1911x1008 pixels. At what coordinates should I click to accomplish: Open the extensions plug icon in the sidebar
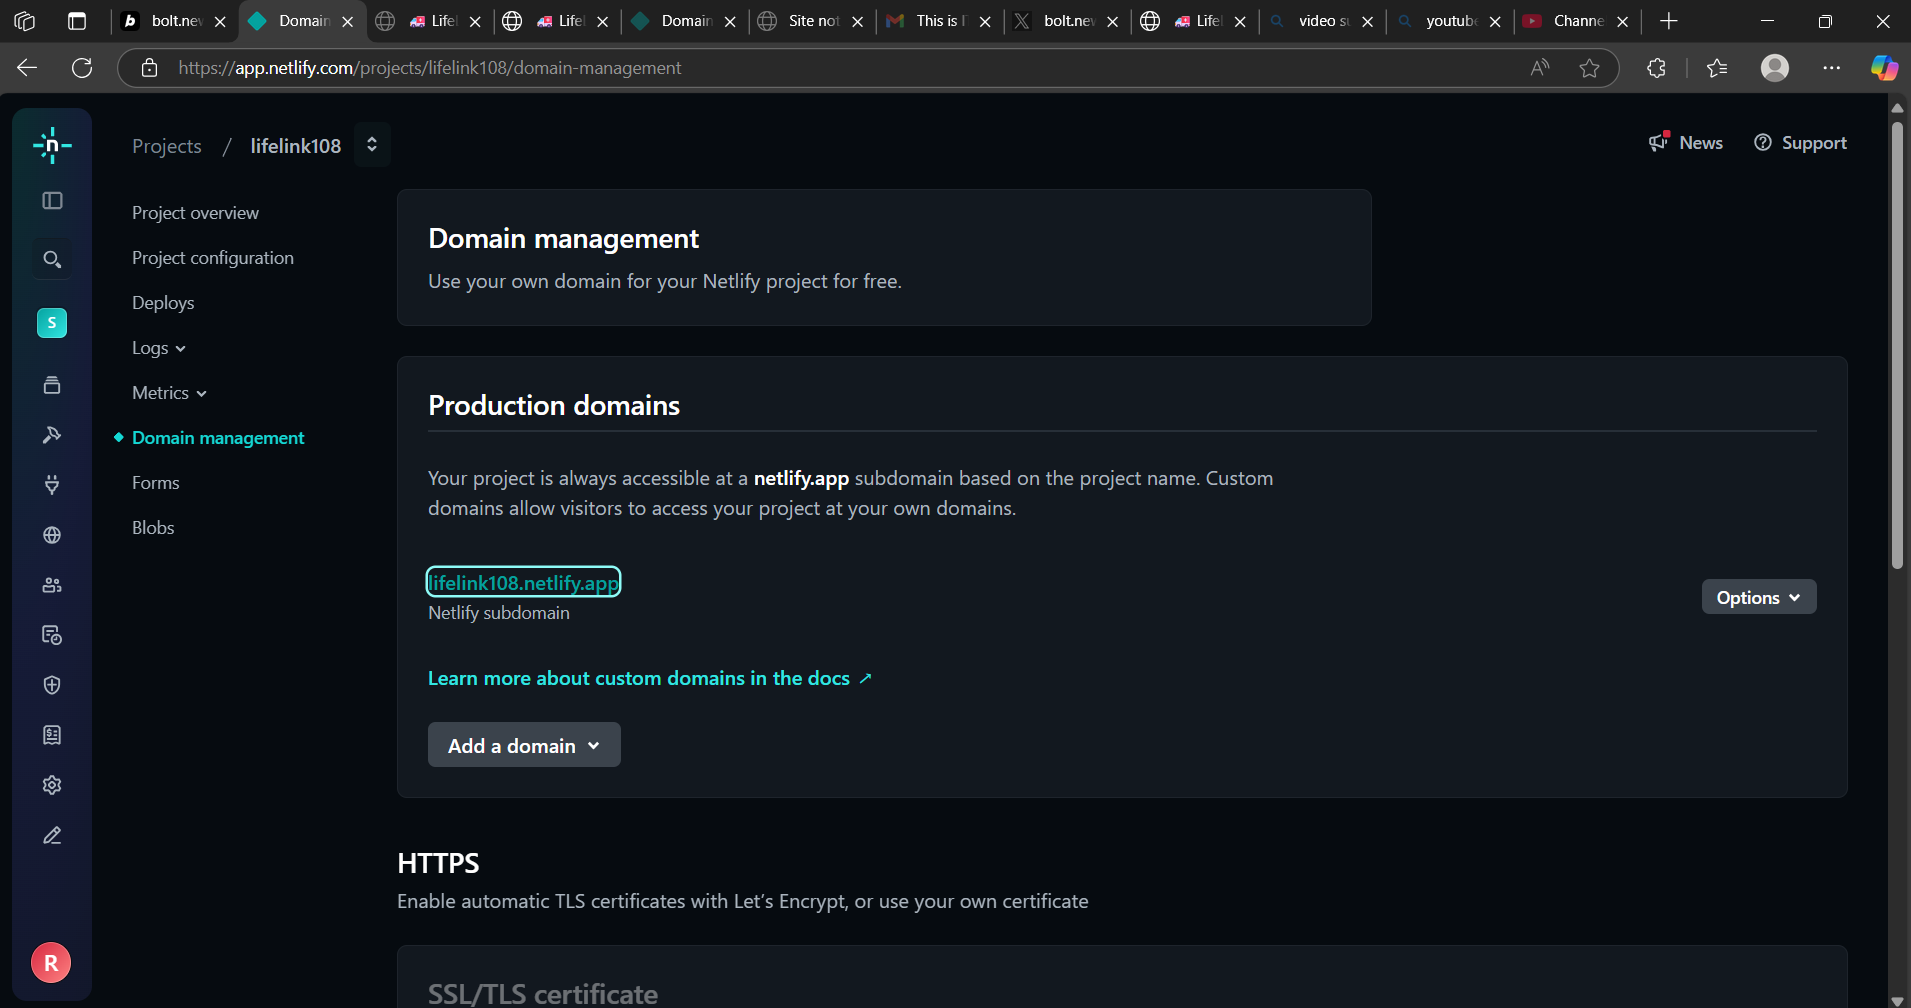[x=52, y=485]
